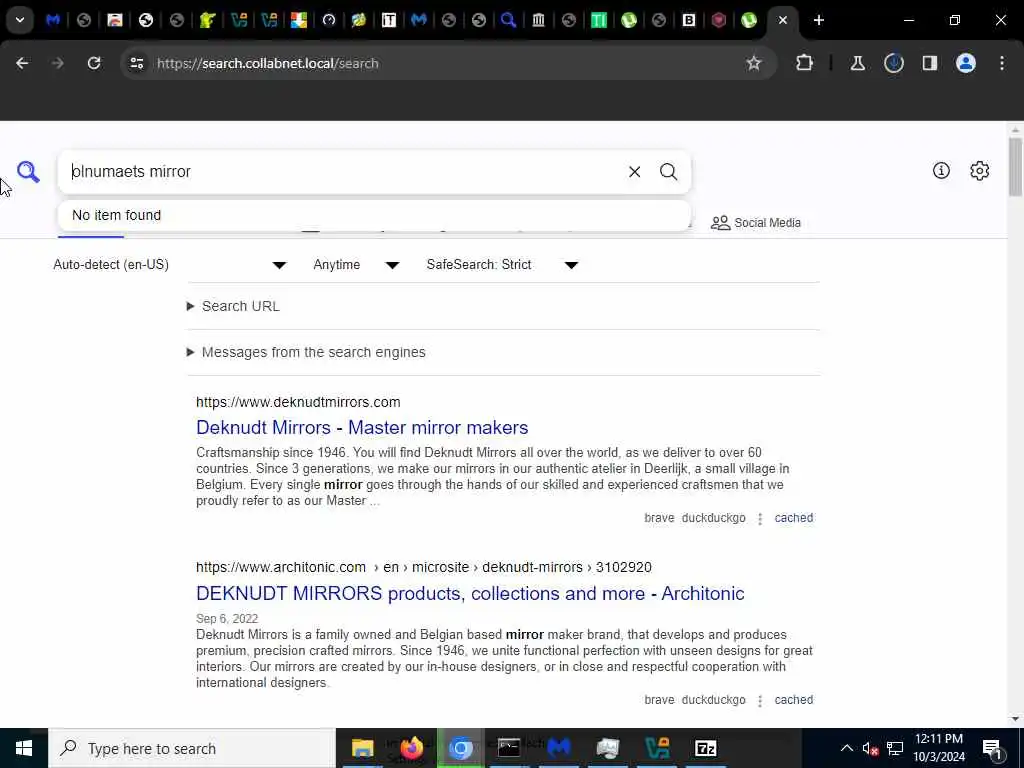
Task: Submit search using the magnifier icon in box
Action: pos(668,172)
